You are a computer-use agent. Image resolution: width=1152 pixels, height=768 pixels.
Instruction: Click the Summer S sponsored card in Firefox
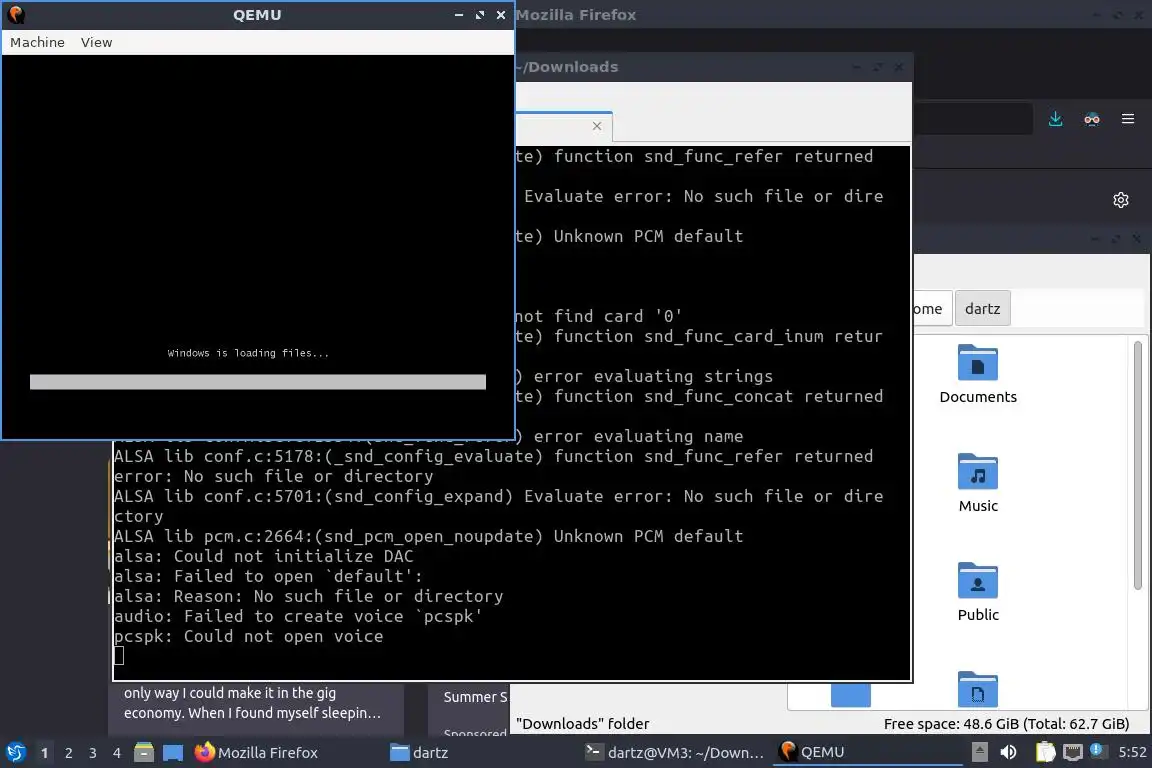(468, 709)
